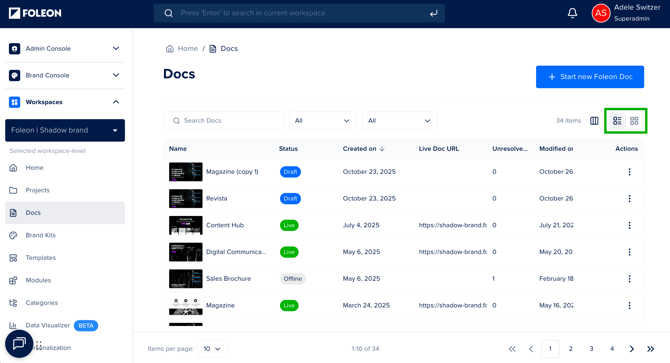Switch to list view
Viewport: 670px width, 363px height.
click(x=617, y=121)
